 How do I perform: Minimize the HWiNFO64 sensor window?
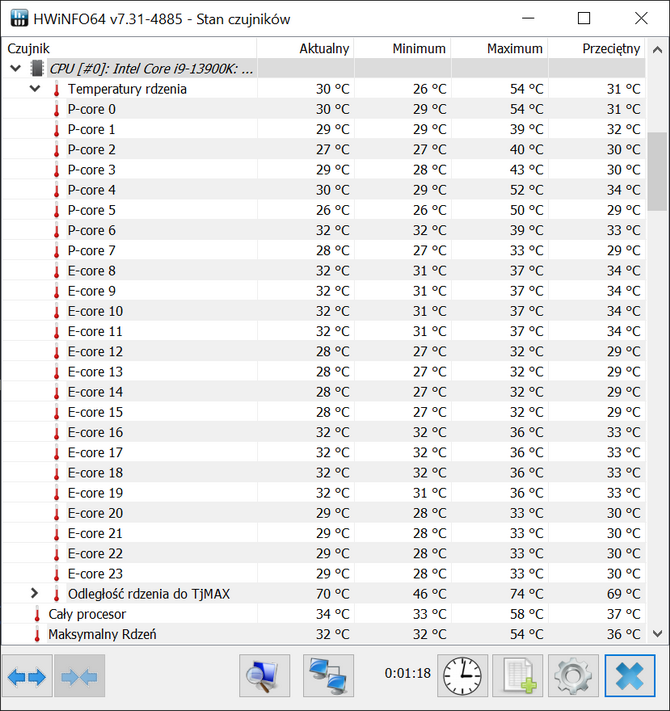tap(528, 19)
